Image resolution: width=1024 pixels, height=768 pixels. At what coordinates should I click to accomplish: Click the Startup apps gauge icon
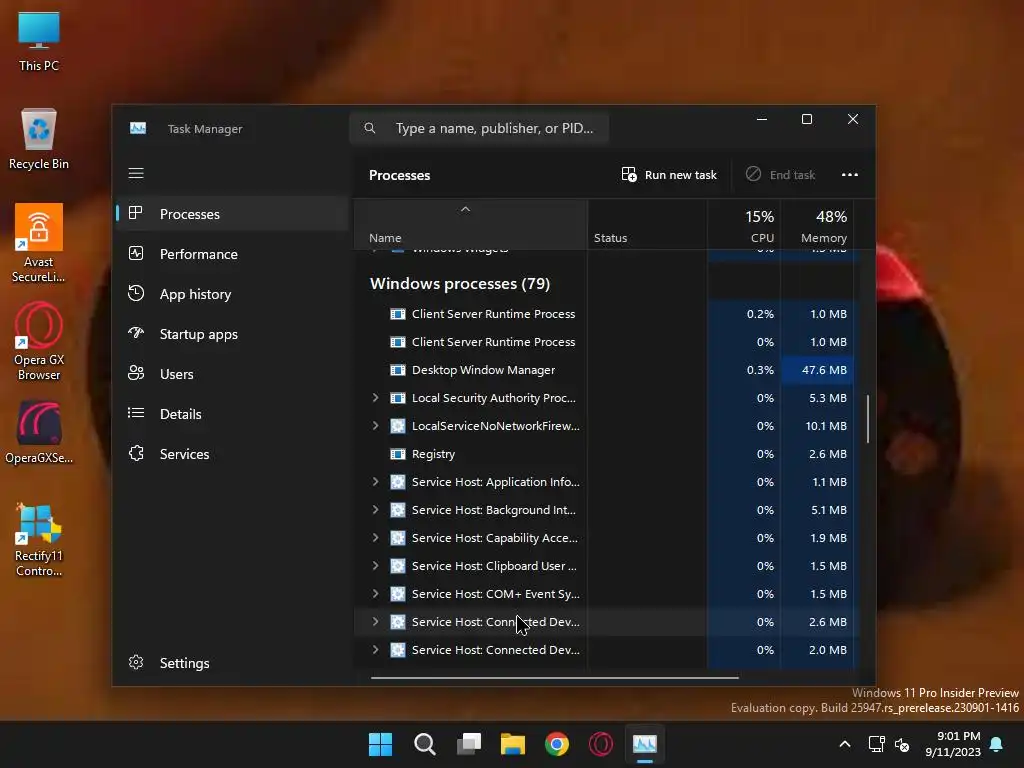pos(136,333)
